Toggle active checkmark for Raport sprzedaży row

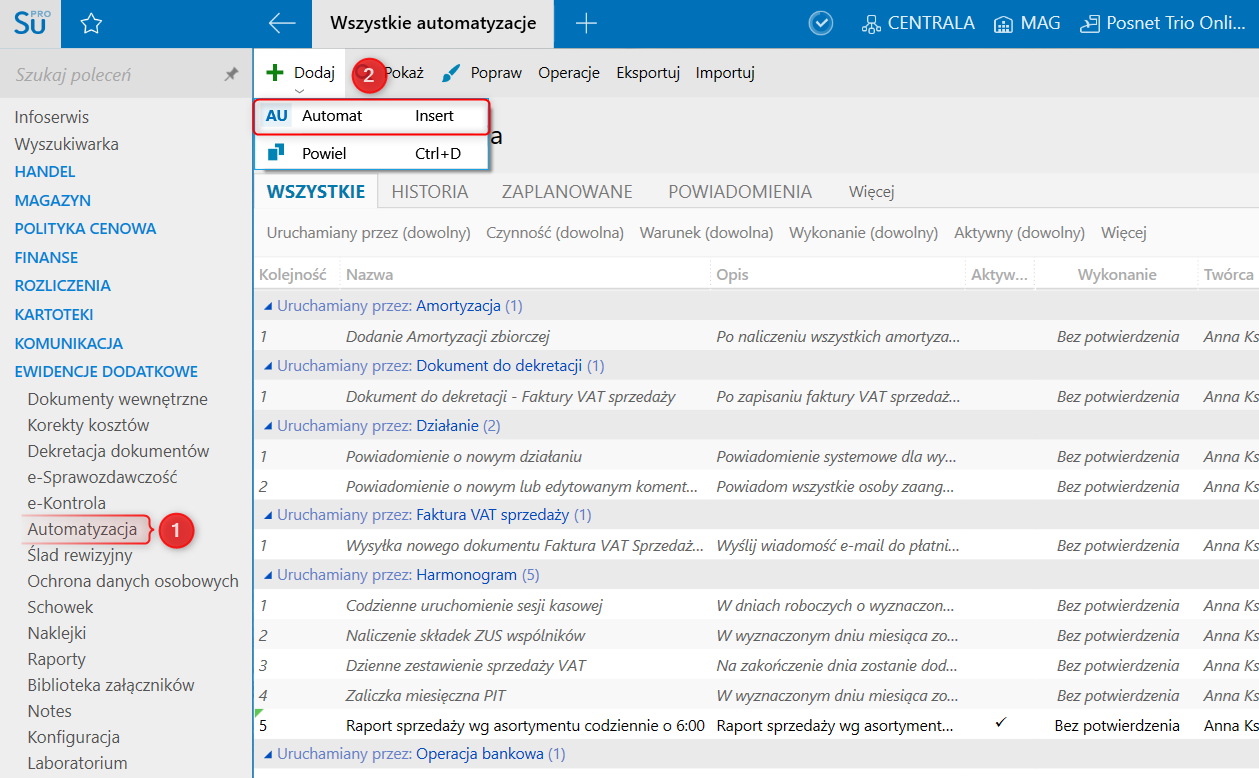(x=1000, y=724)
